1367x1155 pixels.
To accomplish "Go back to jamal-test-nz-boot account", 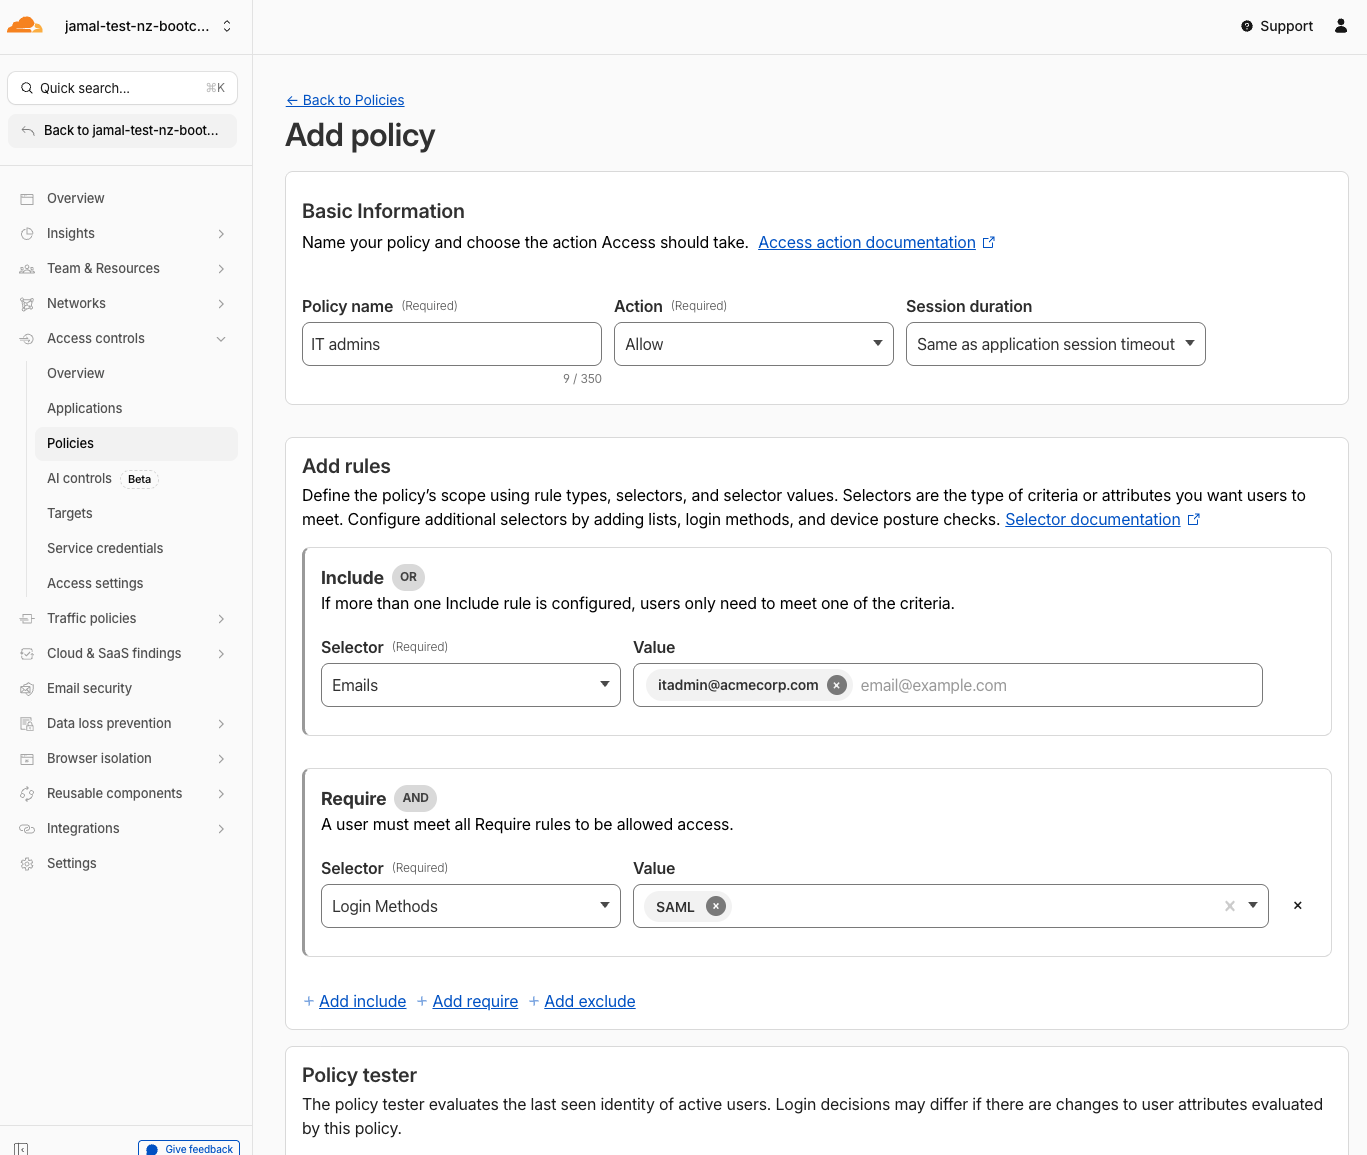I will pyautogui.click(x=122, y=130).
